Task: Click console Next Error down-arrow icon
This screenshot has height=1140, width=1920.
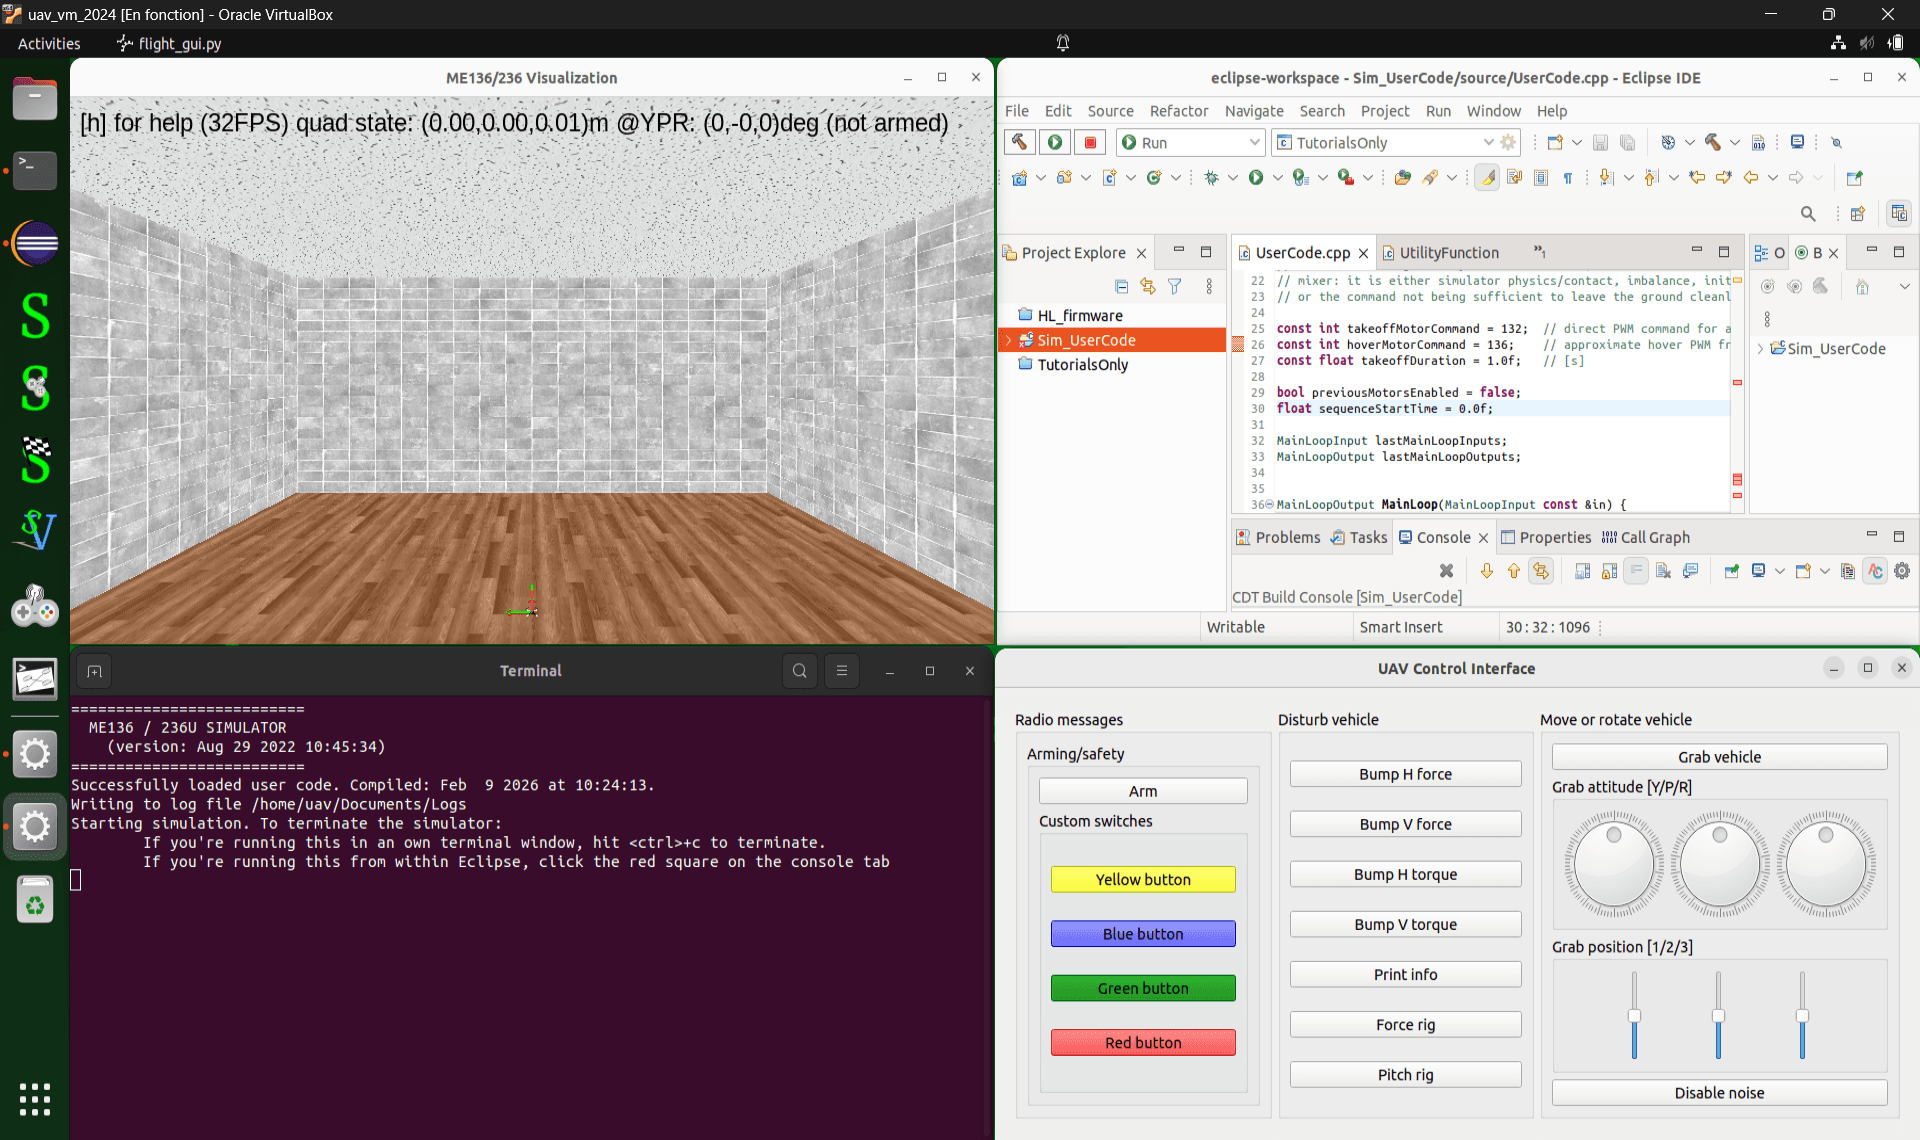Action: 1487,571
